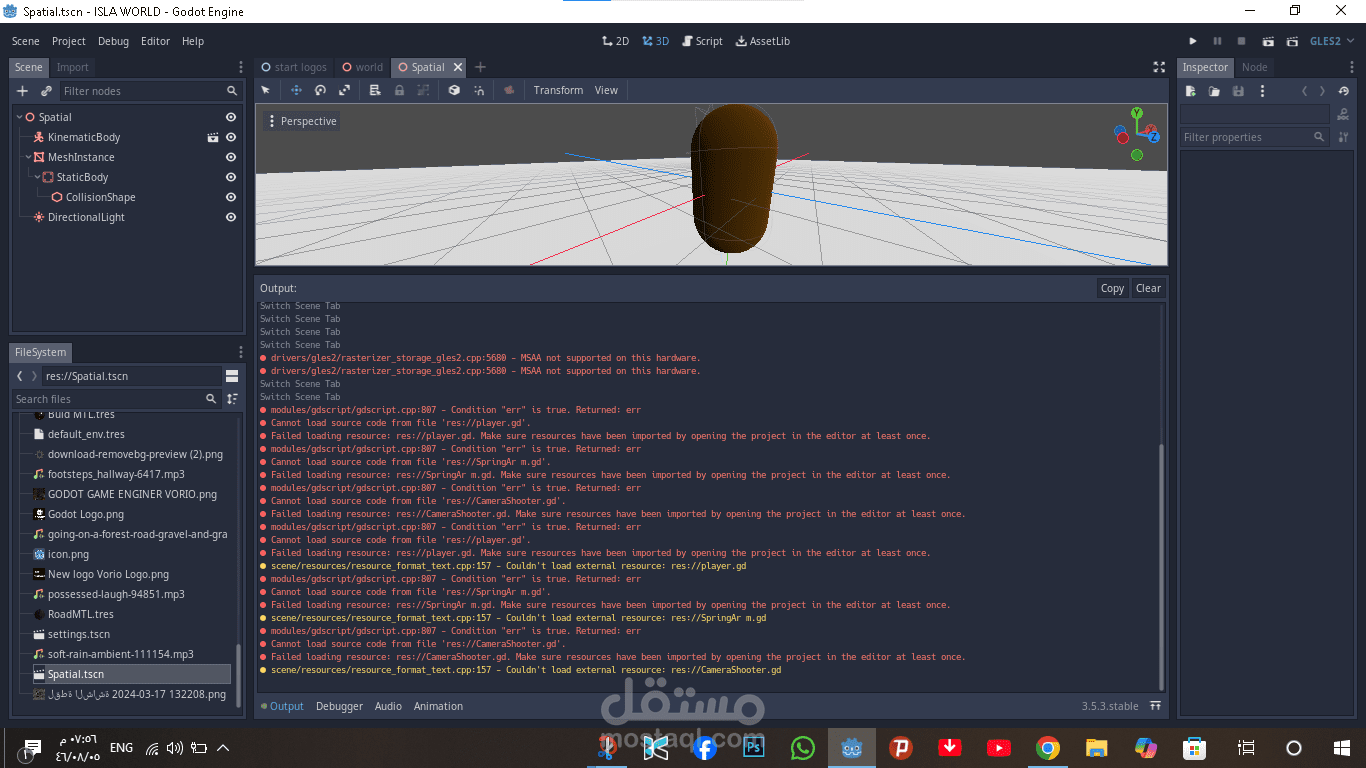This screenshot has height=768, width=1366.
Task: Stop the running scene
Action: (x=1242, y=41)
